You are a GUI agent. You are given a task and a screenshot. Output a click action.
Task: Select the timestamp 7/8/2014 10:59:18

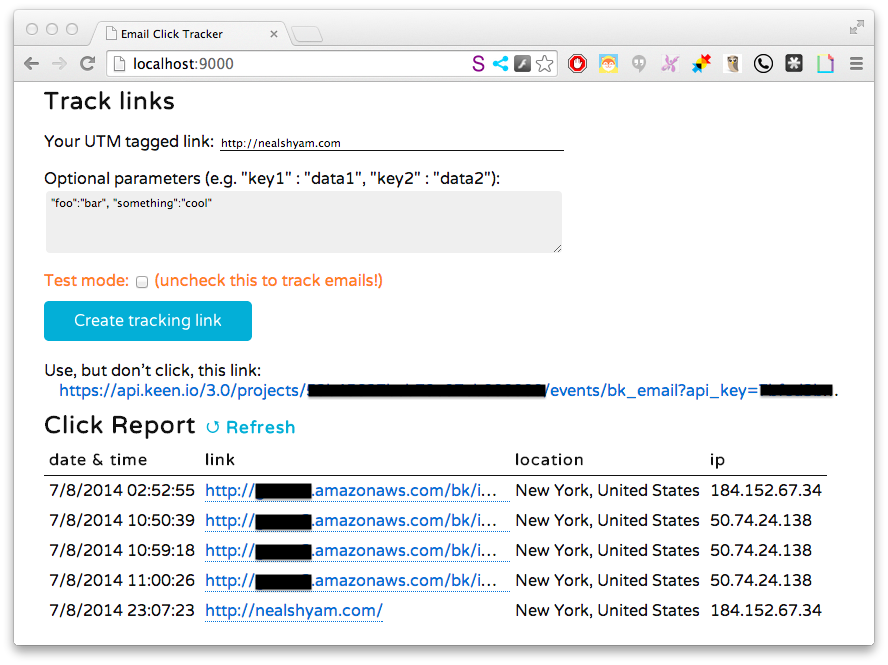[x=122, y=551]
